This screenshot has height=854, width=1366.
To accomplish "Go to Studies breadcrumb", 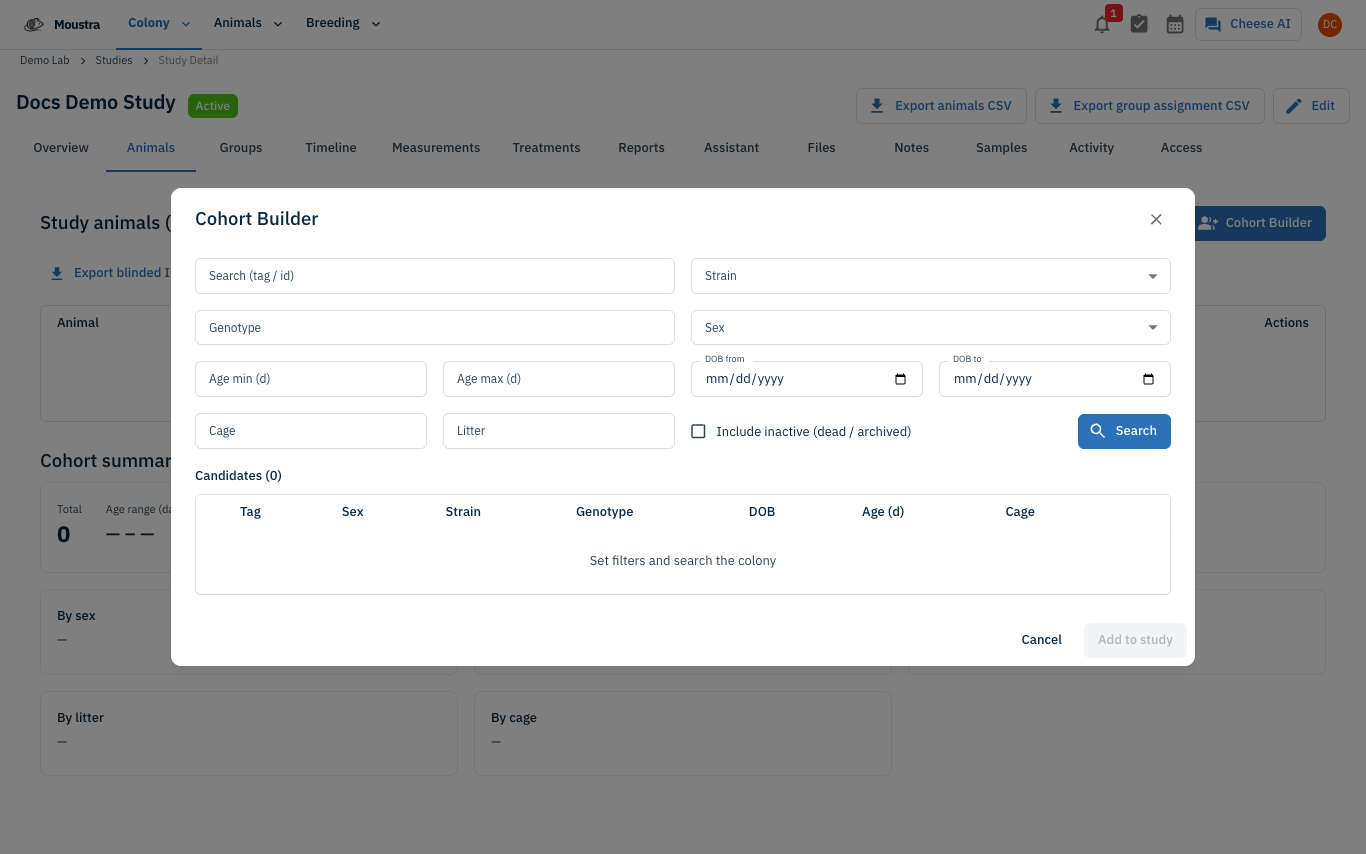I will click(x=114, y=61).
